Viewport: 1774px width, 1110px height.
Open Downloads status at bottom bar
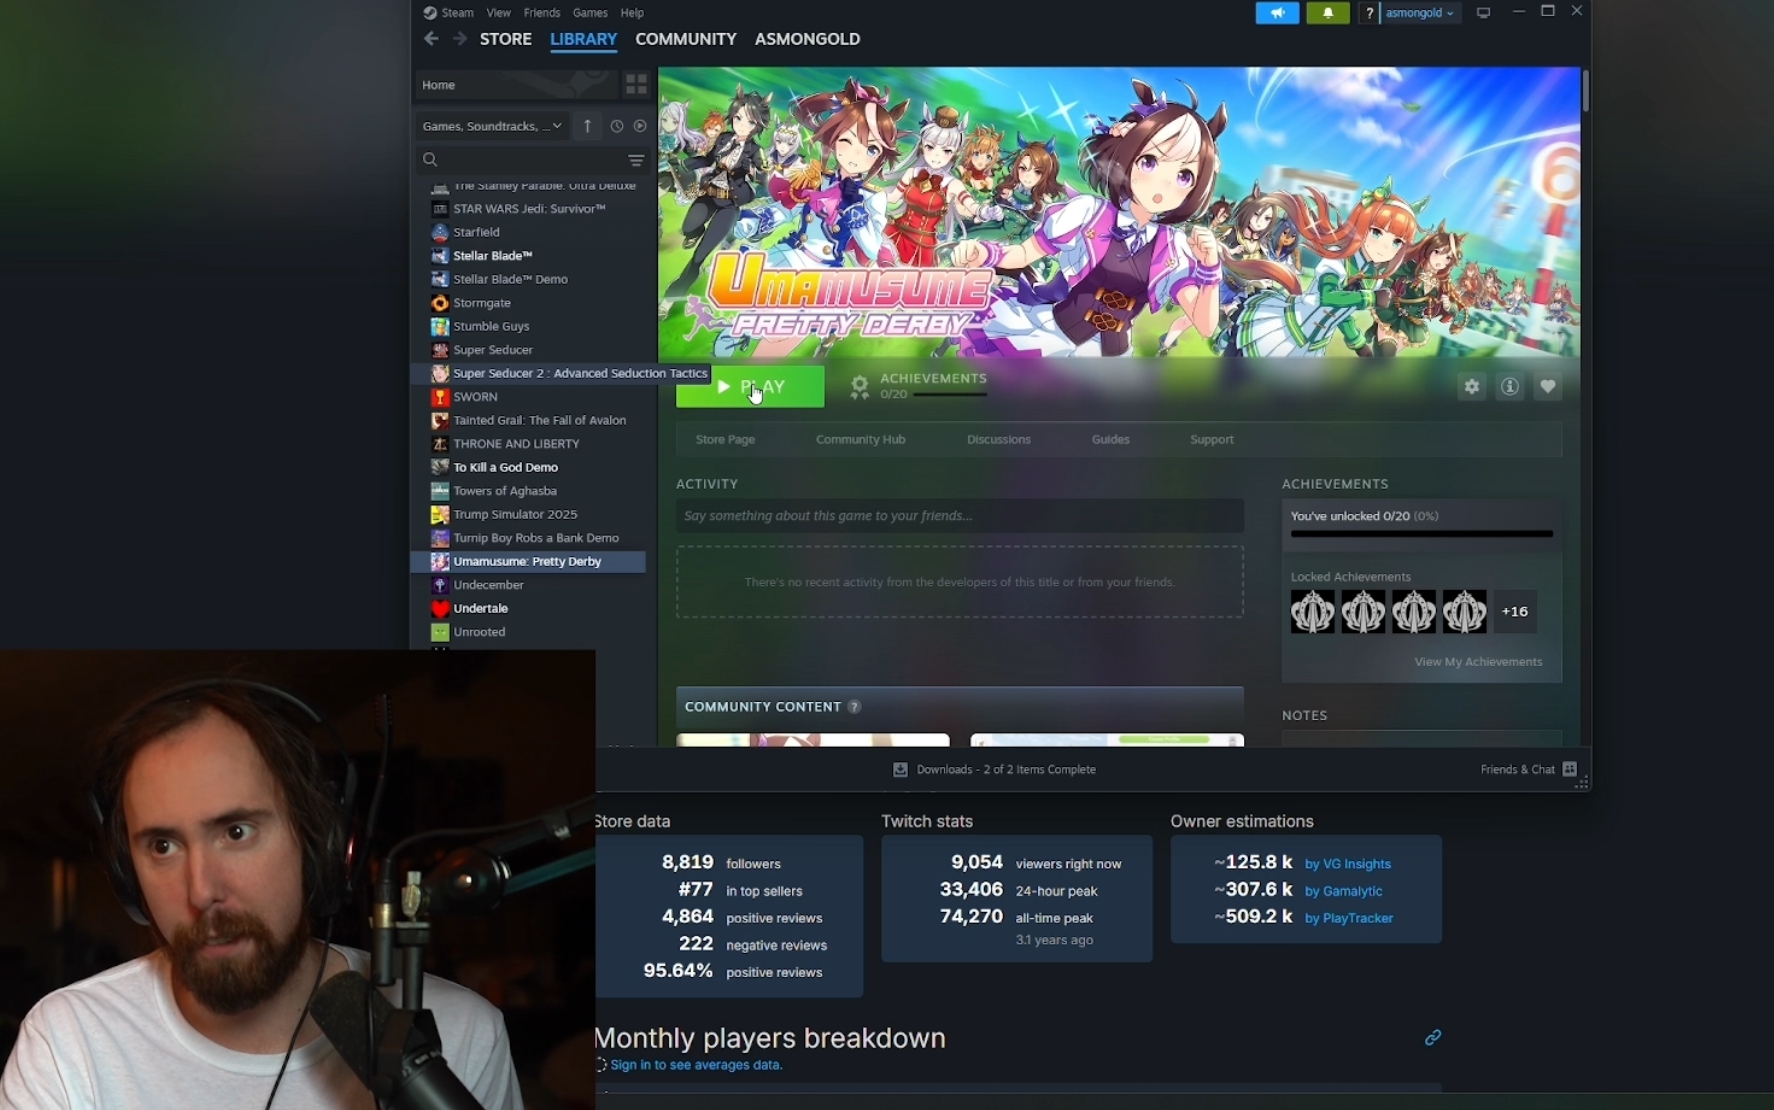pyautogui.click(x=994, y=770)
